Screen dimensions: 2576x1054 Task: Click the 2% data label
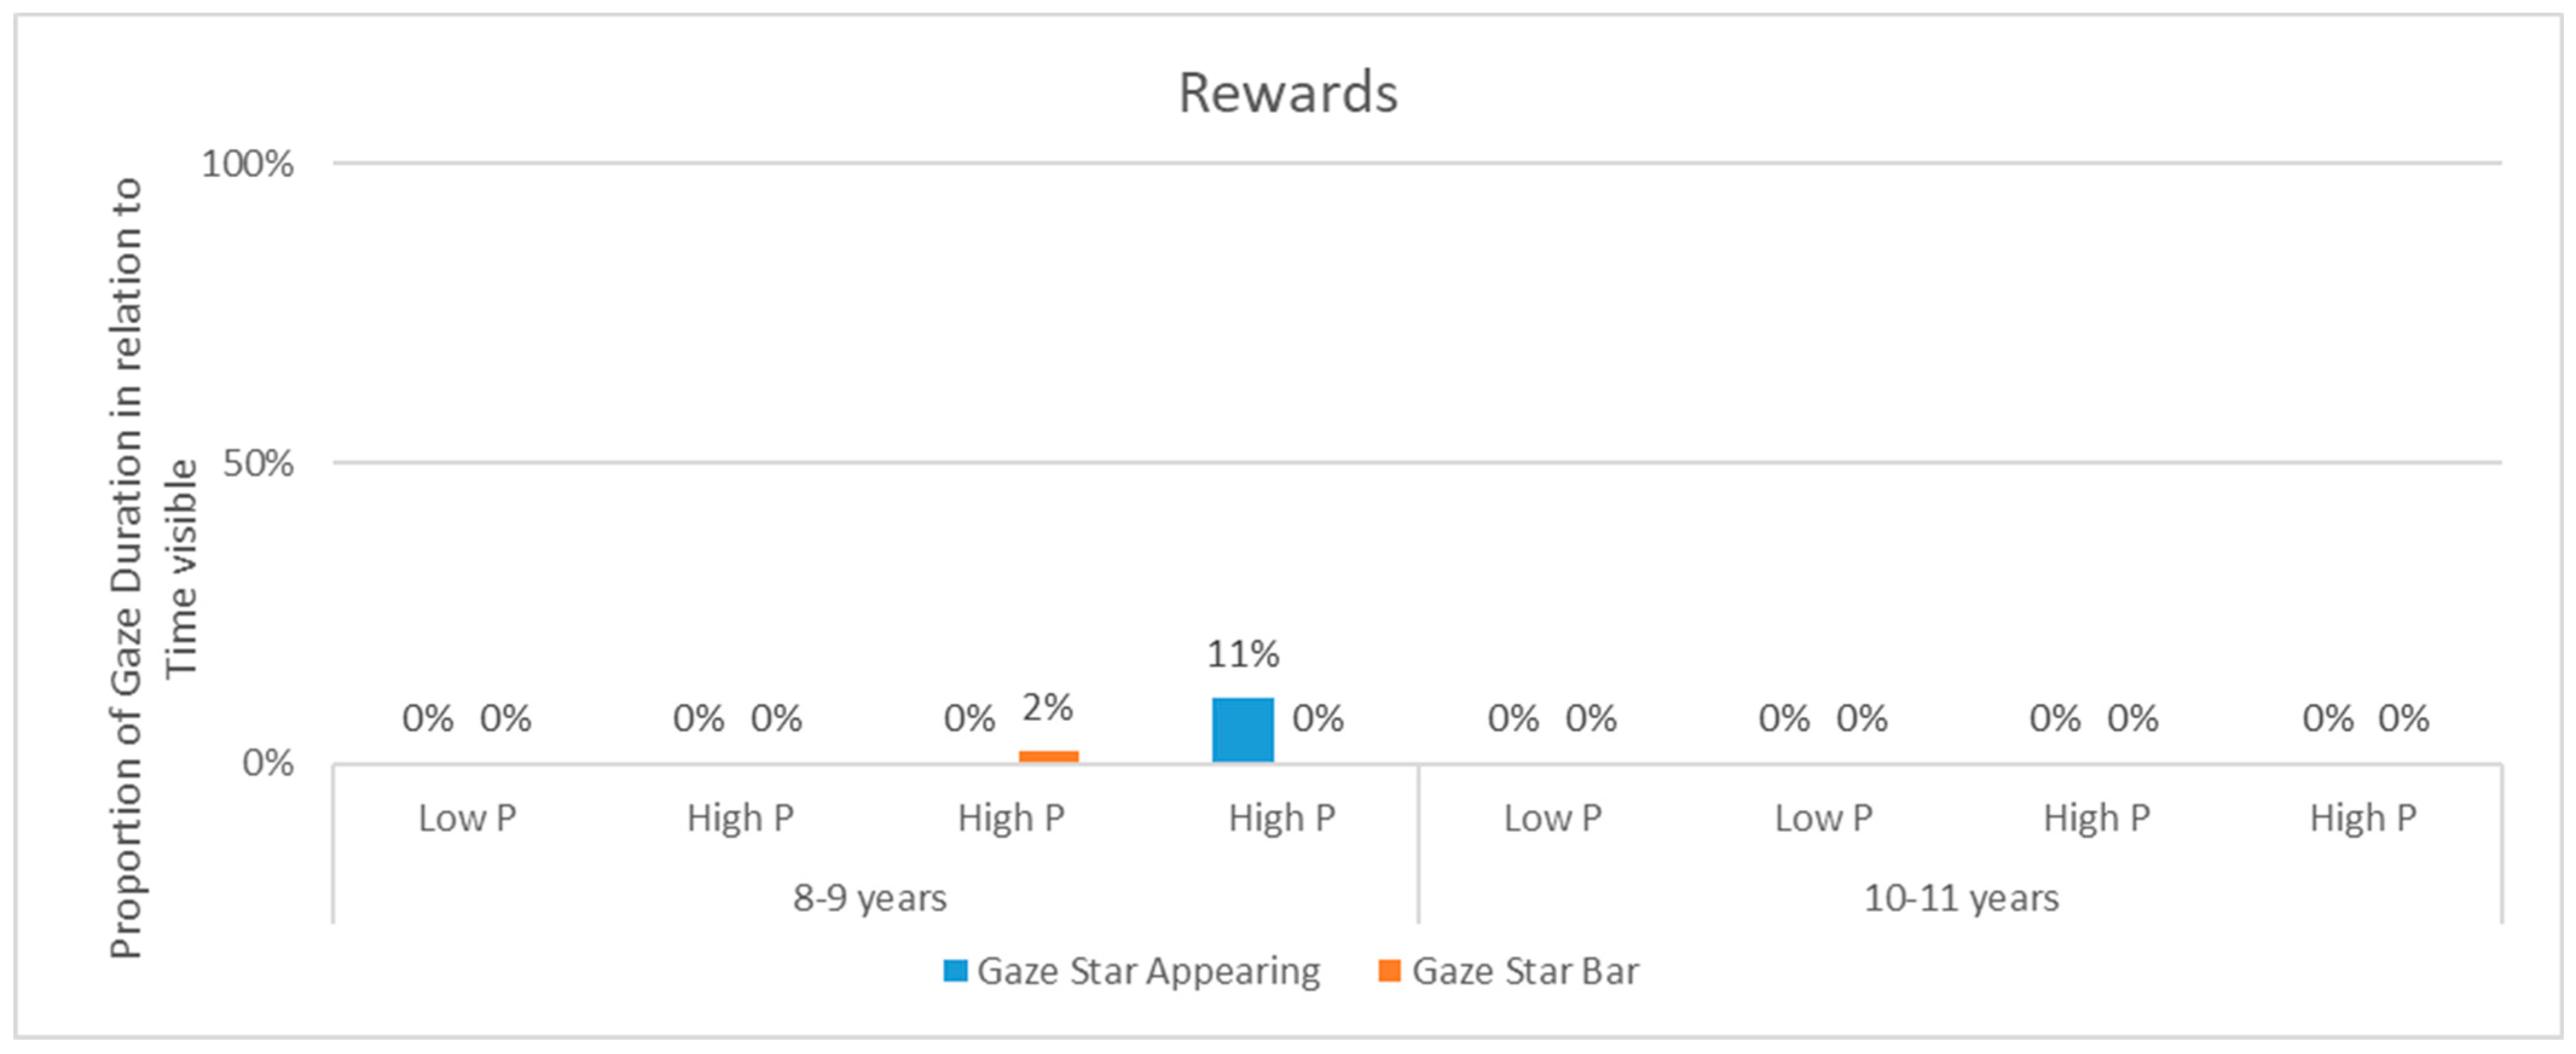[x=1047, y=708]
